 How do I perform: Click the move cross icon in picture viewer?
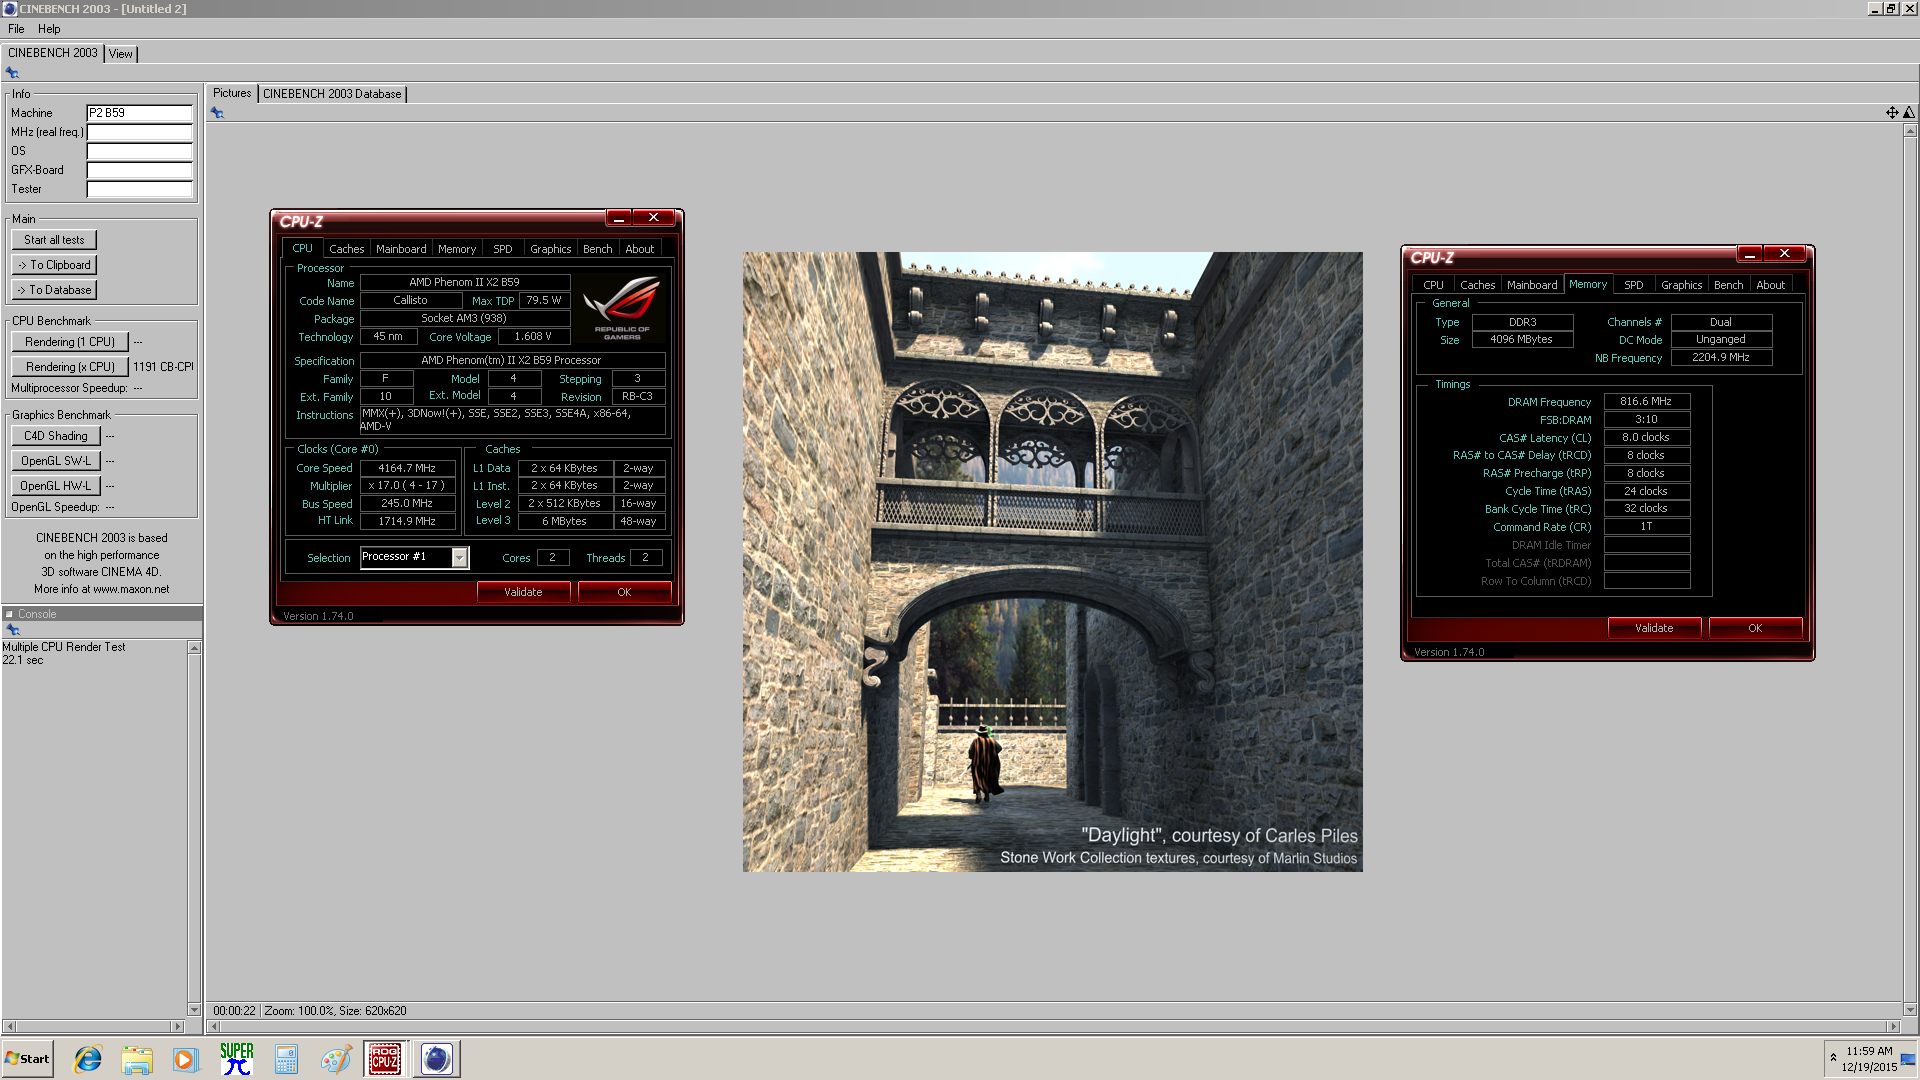1892,113
